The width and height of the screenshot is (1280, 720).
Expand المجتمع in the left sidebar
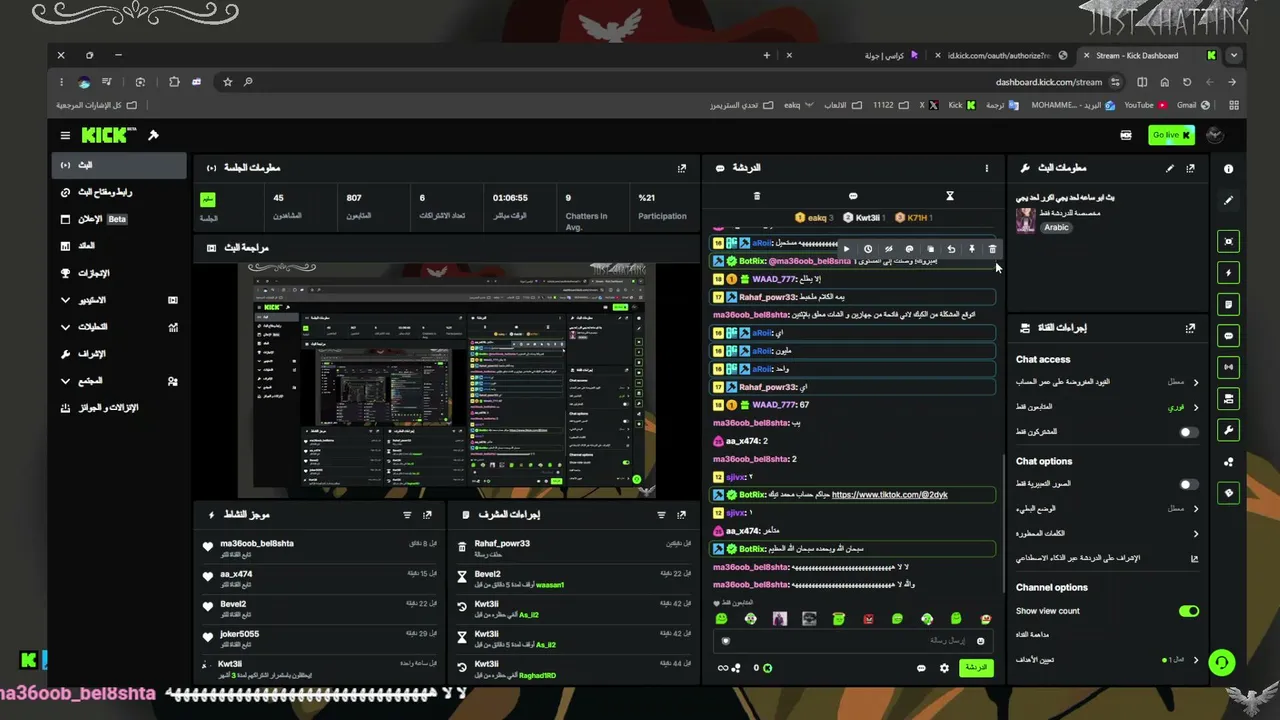tap(119, 381)
